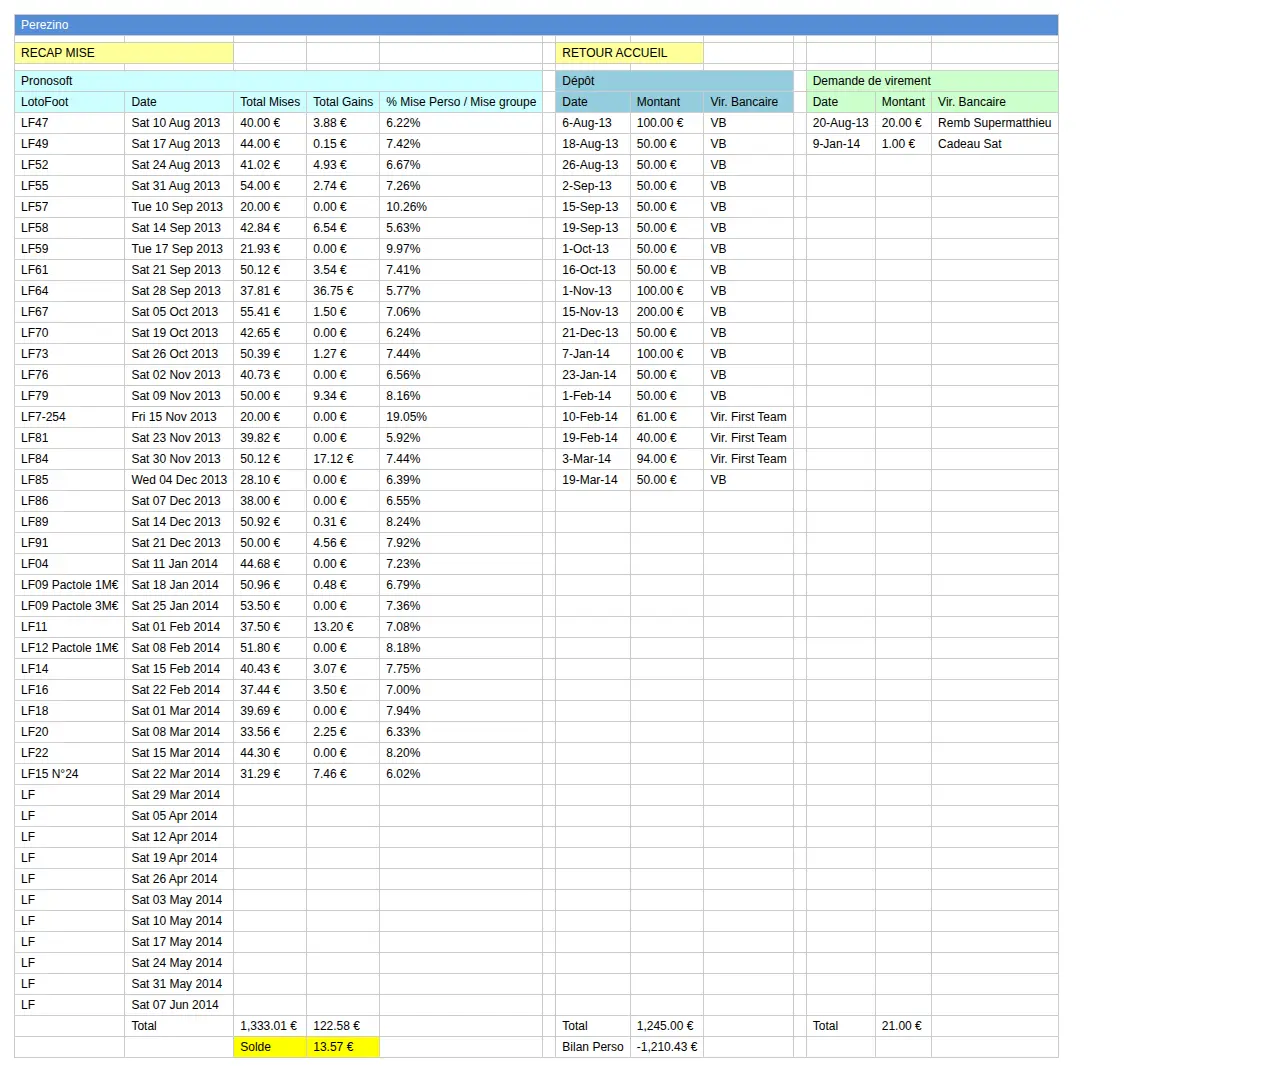Image resolution: width=1280 pixels, height=1072 pixels.
Task: Select the LF09 Pactole 1M€ cell
Action: 70,585
